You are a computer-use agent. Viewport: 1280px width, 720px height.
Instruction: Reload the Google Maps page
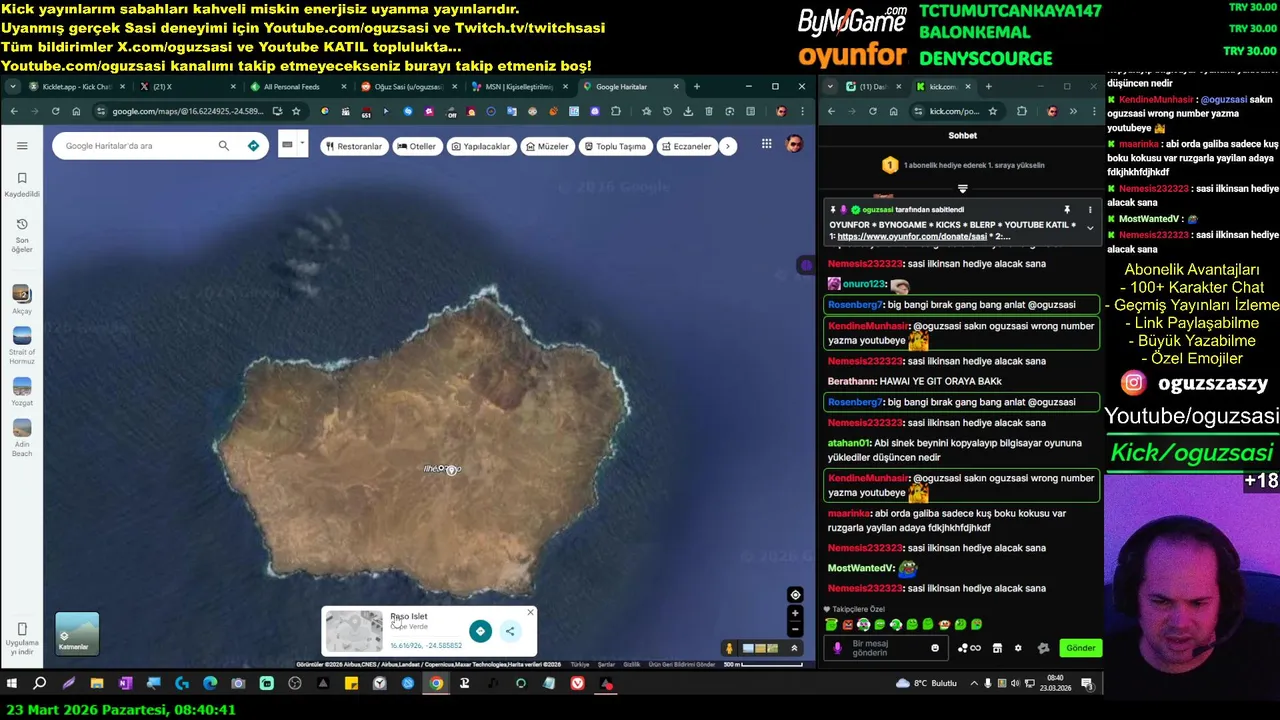click(x=55, y=111)
